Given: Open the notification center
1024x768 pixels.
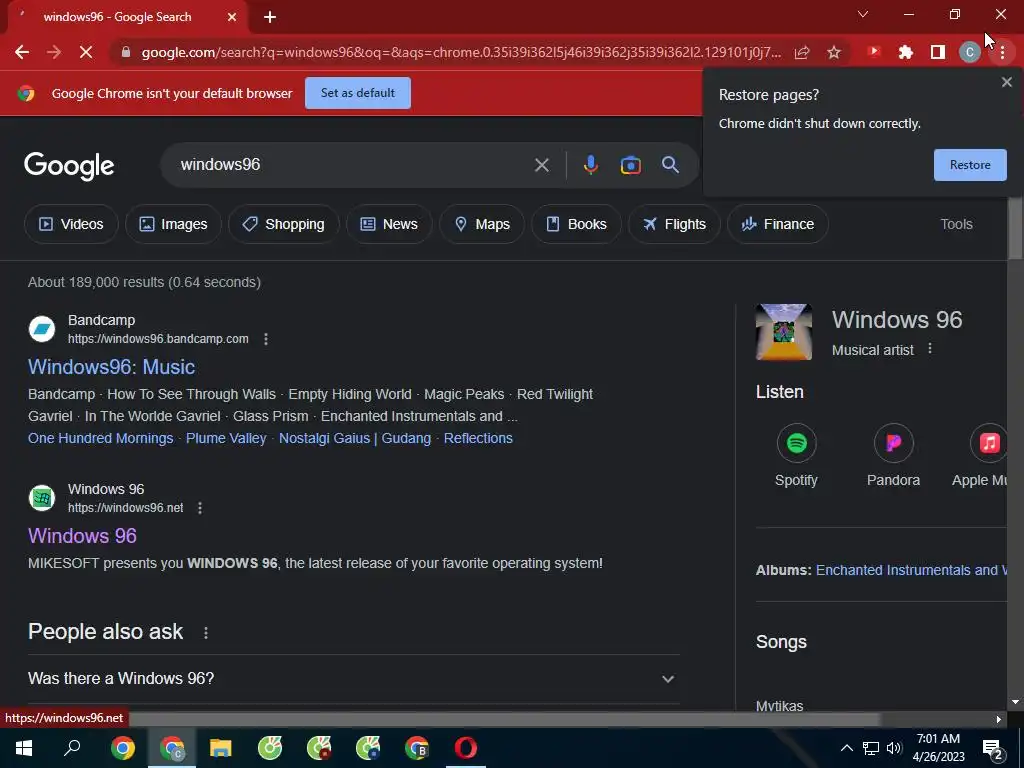Looking at the screenshot, I should pos(992,748).
